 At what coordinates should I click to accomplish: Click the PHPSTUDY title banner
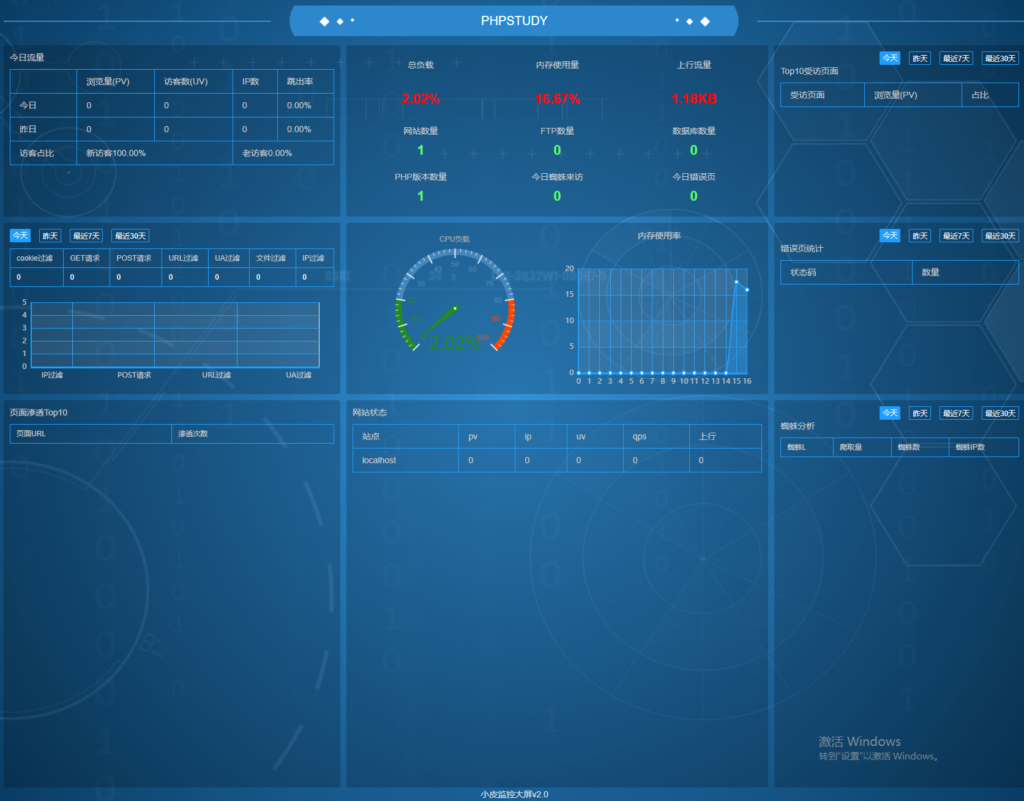point(514,21)
